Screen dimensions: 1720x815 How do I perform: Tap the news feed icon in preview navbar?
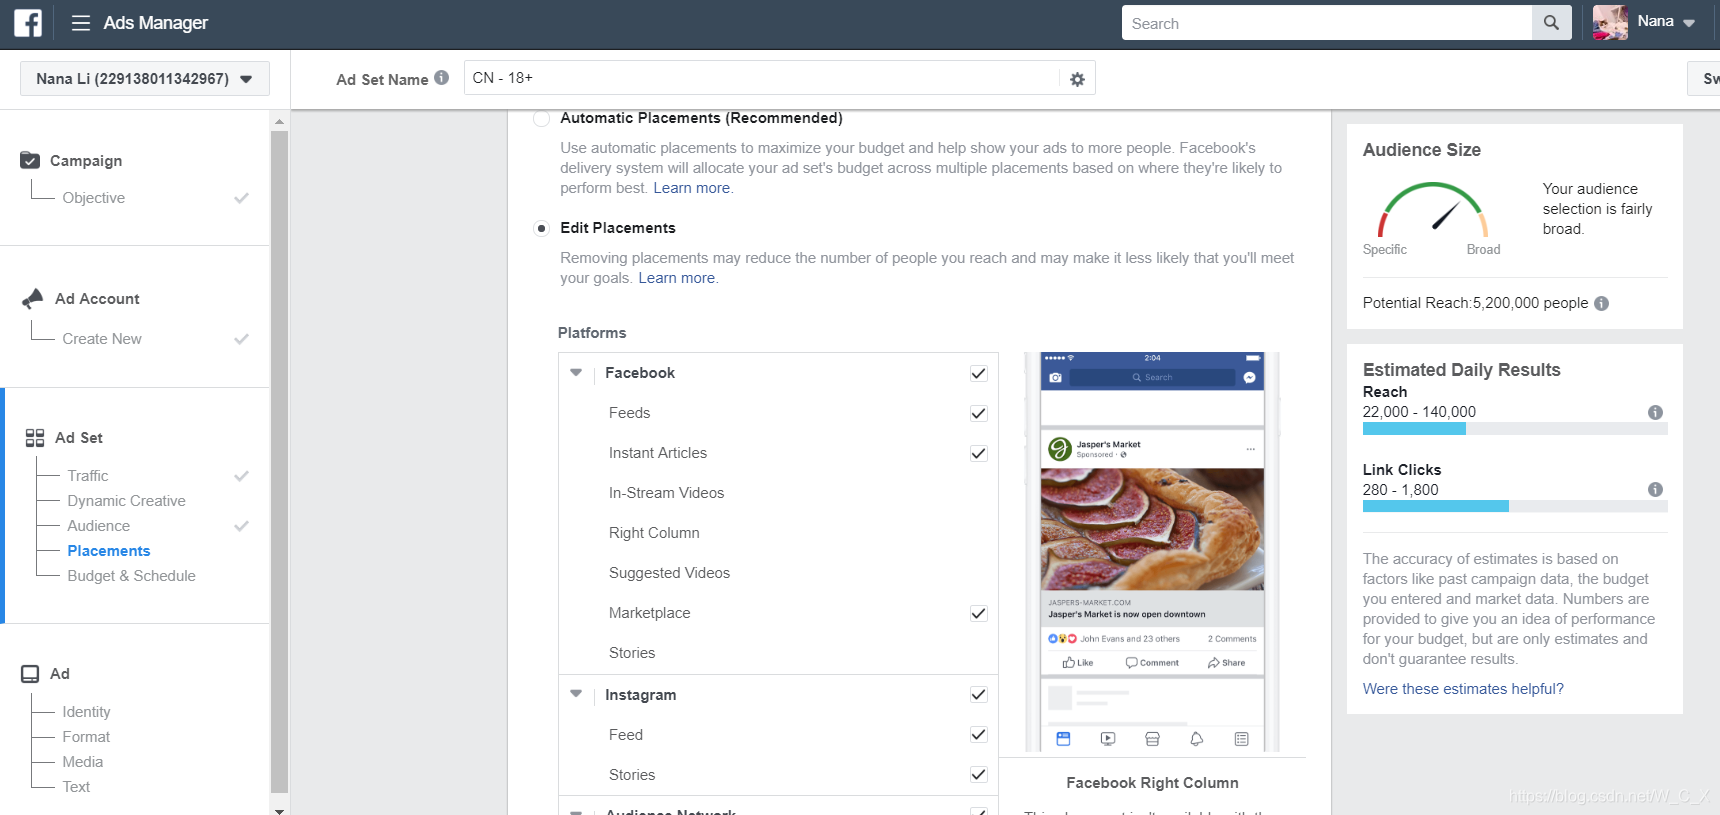click(x=1063, y=739)
